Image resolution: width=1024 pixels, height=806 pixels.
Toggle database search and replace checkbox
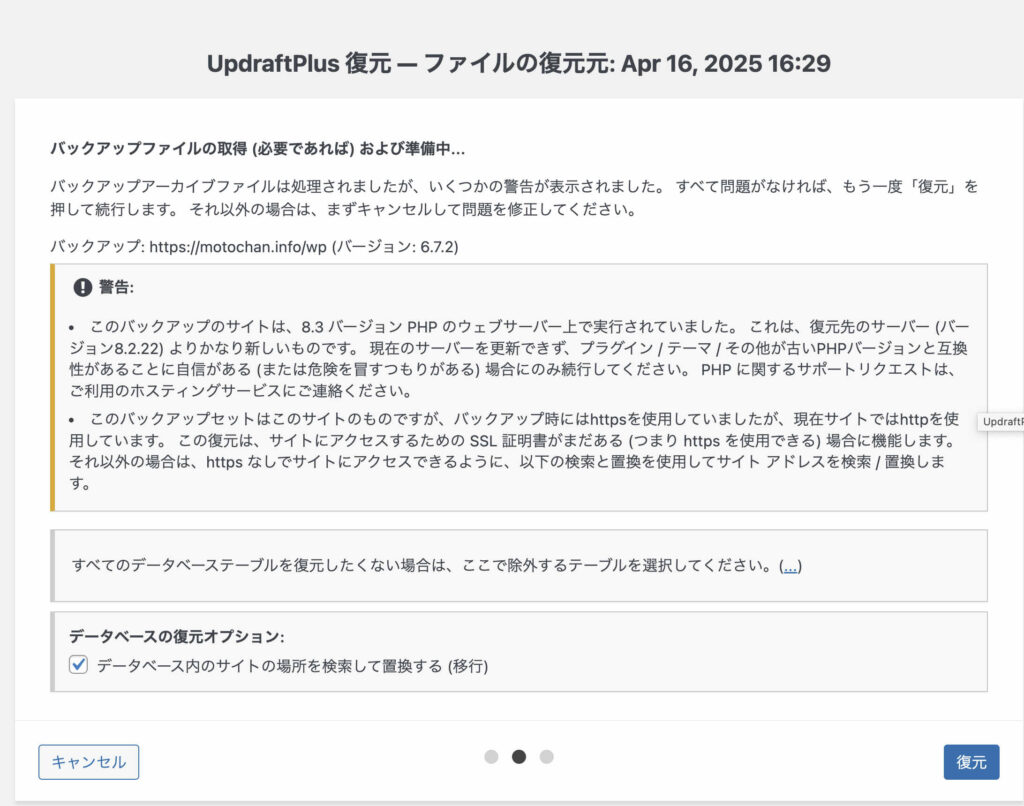pos(78,665)
